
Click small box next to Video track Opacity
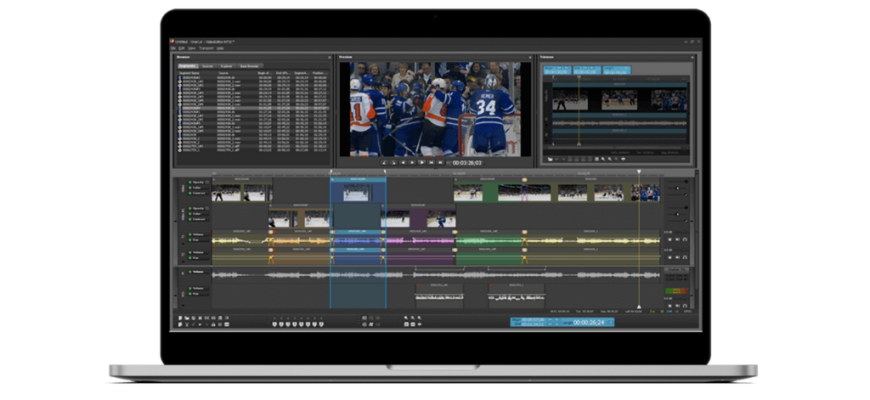tap(208, 182)
